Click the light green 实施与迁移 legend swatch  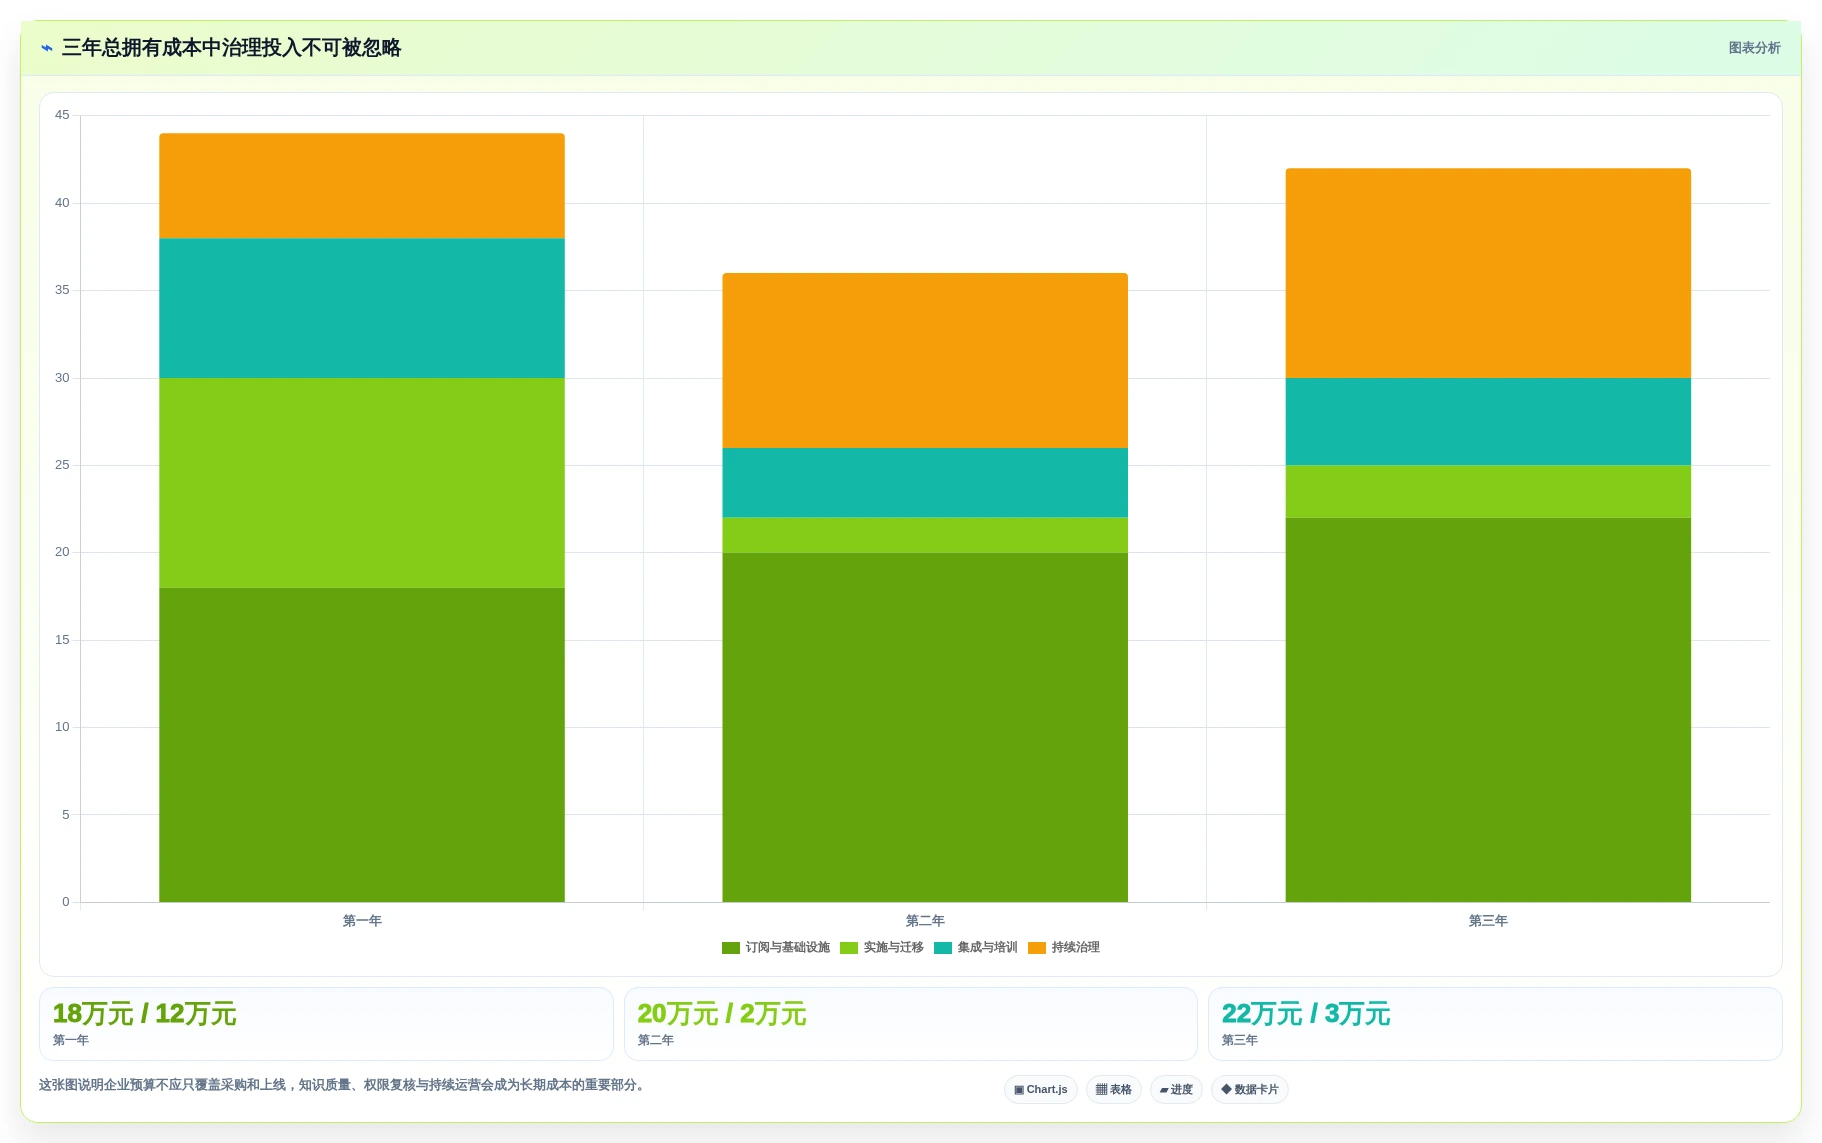coord(849,948)
